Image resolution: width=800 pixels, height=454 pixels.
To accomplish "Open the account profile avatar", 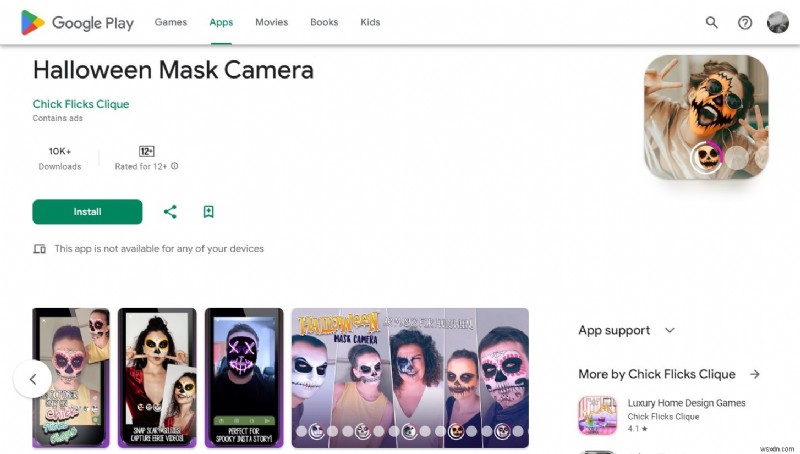I will [778, 22].
